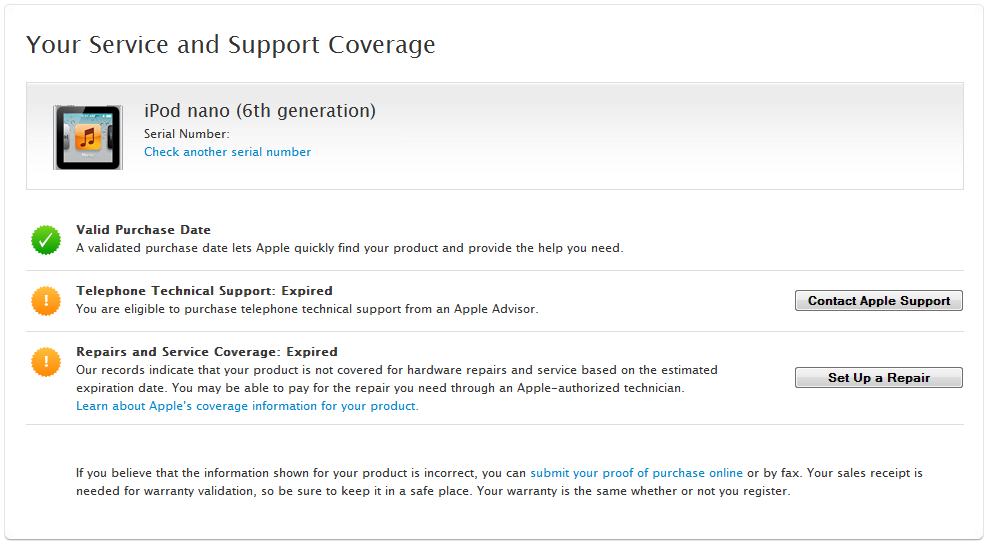Click orange warning icon beside Telephone Technical Support
The width and height of the screenshot is (988, 543).
tap(46, 300)
